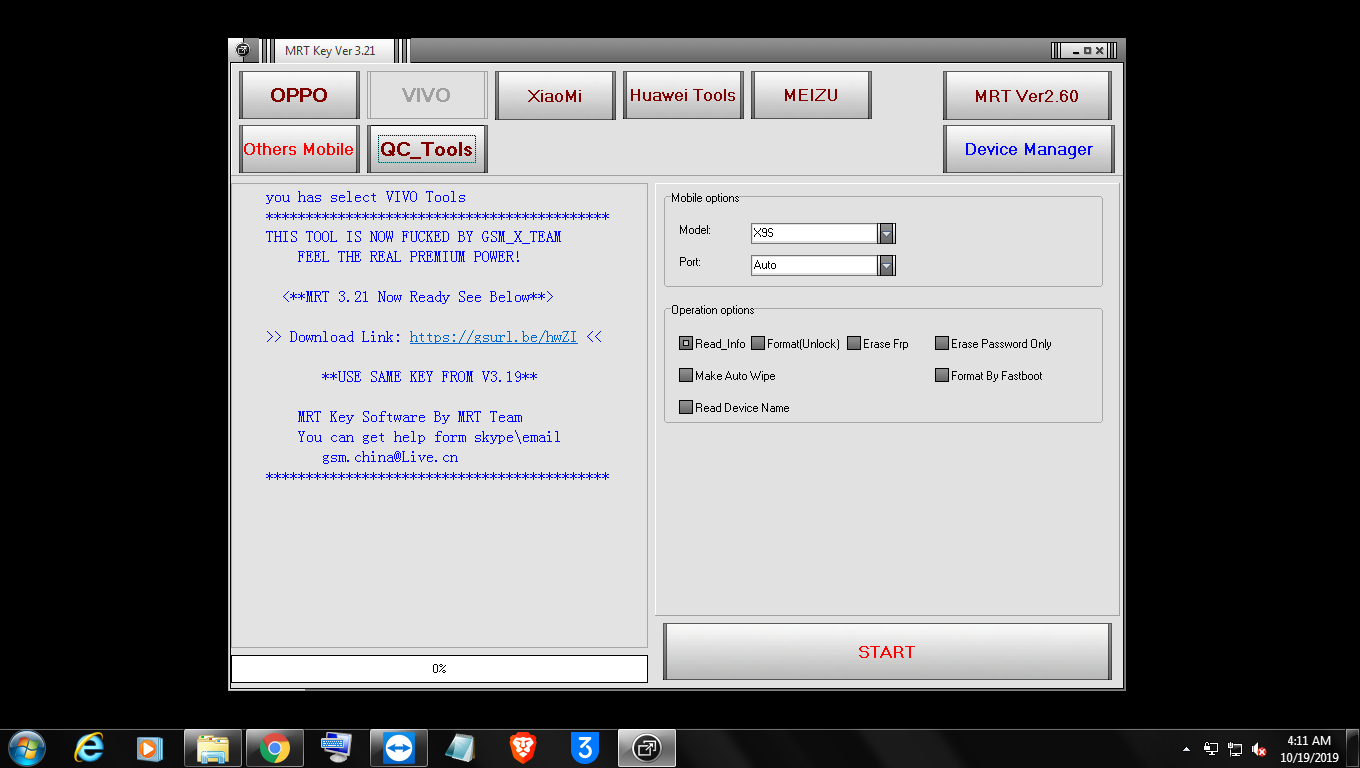Click the 'gsm.china@Live.cn' email text
The width and height of the screenshot is (1360, 768).
[390, 457]
